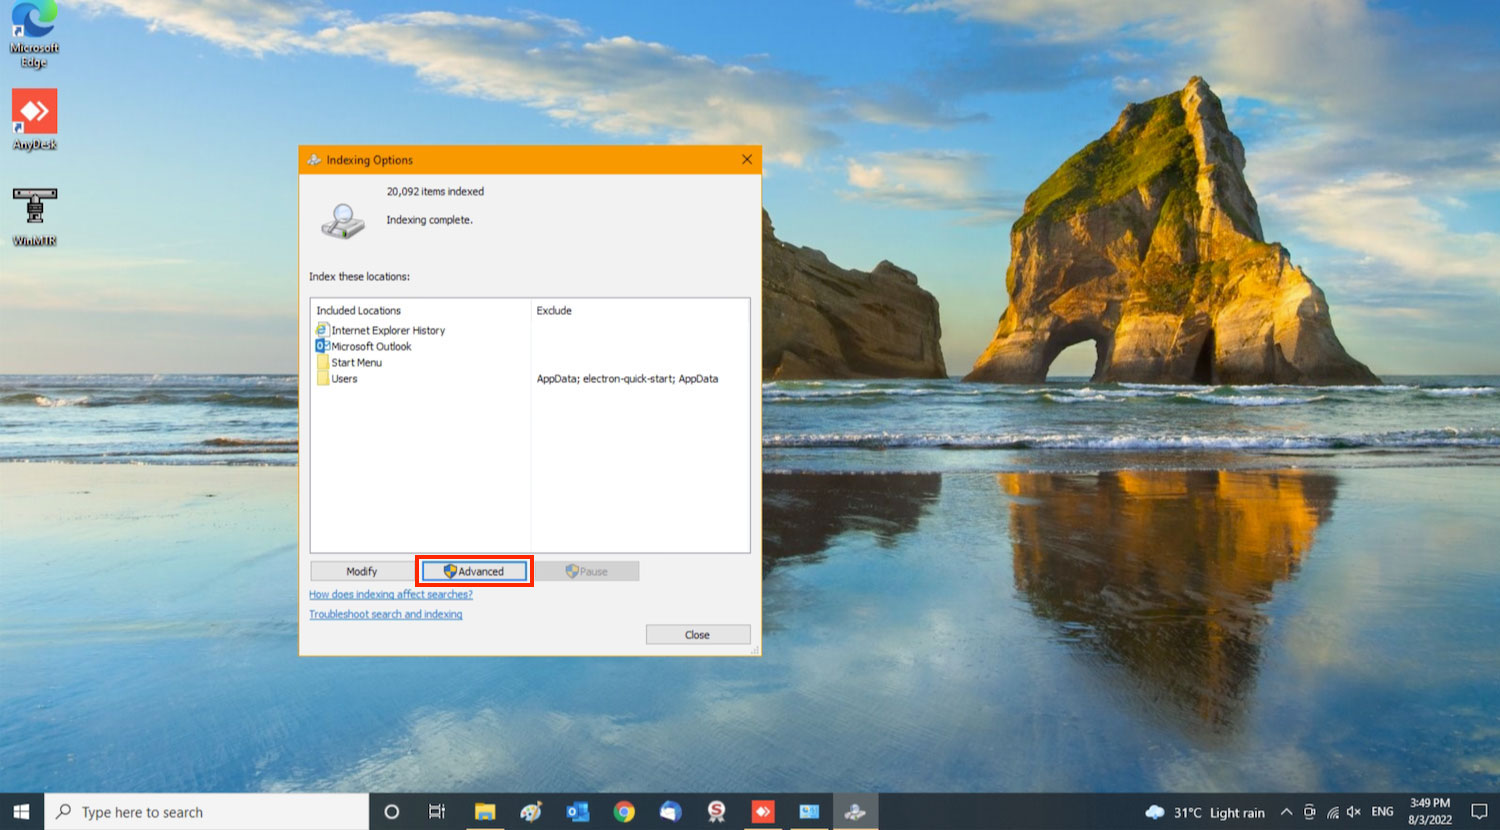Open Outlook from the taskbar
This screenshot has height=830, width=1500.
578,812
